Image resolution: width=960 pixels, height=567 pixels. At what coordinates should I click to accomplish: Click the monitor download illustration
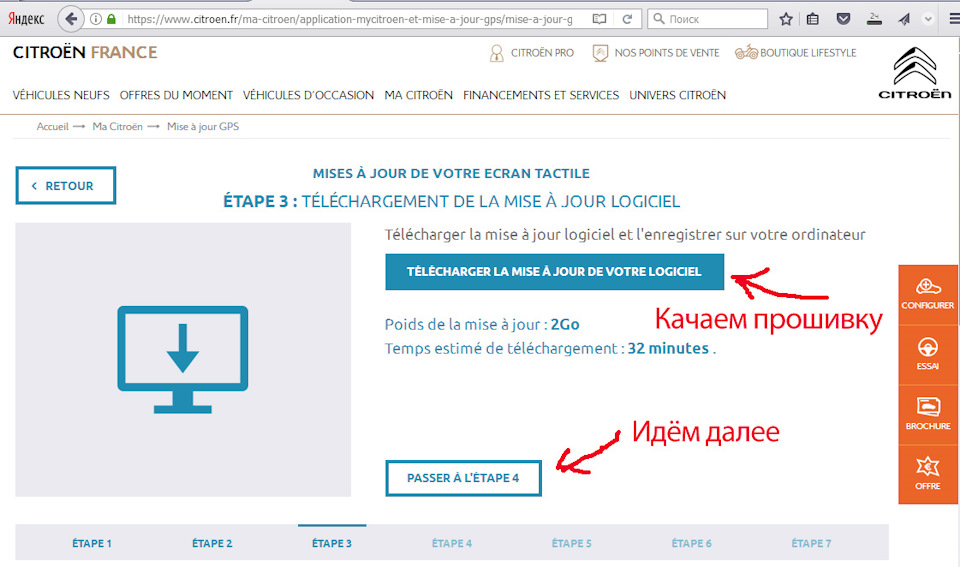(x=183, y=359)
